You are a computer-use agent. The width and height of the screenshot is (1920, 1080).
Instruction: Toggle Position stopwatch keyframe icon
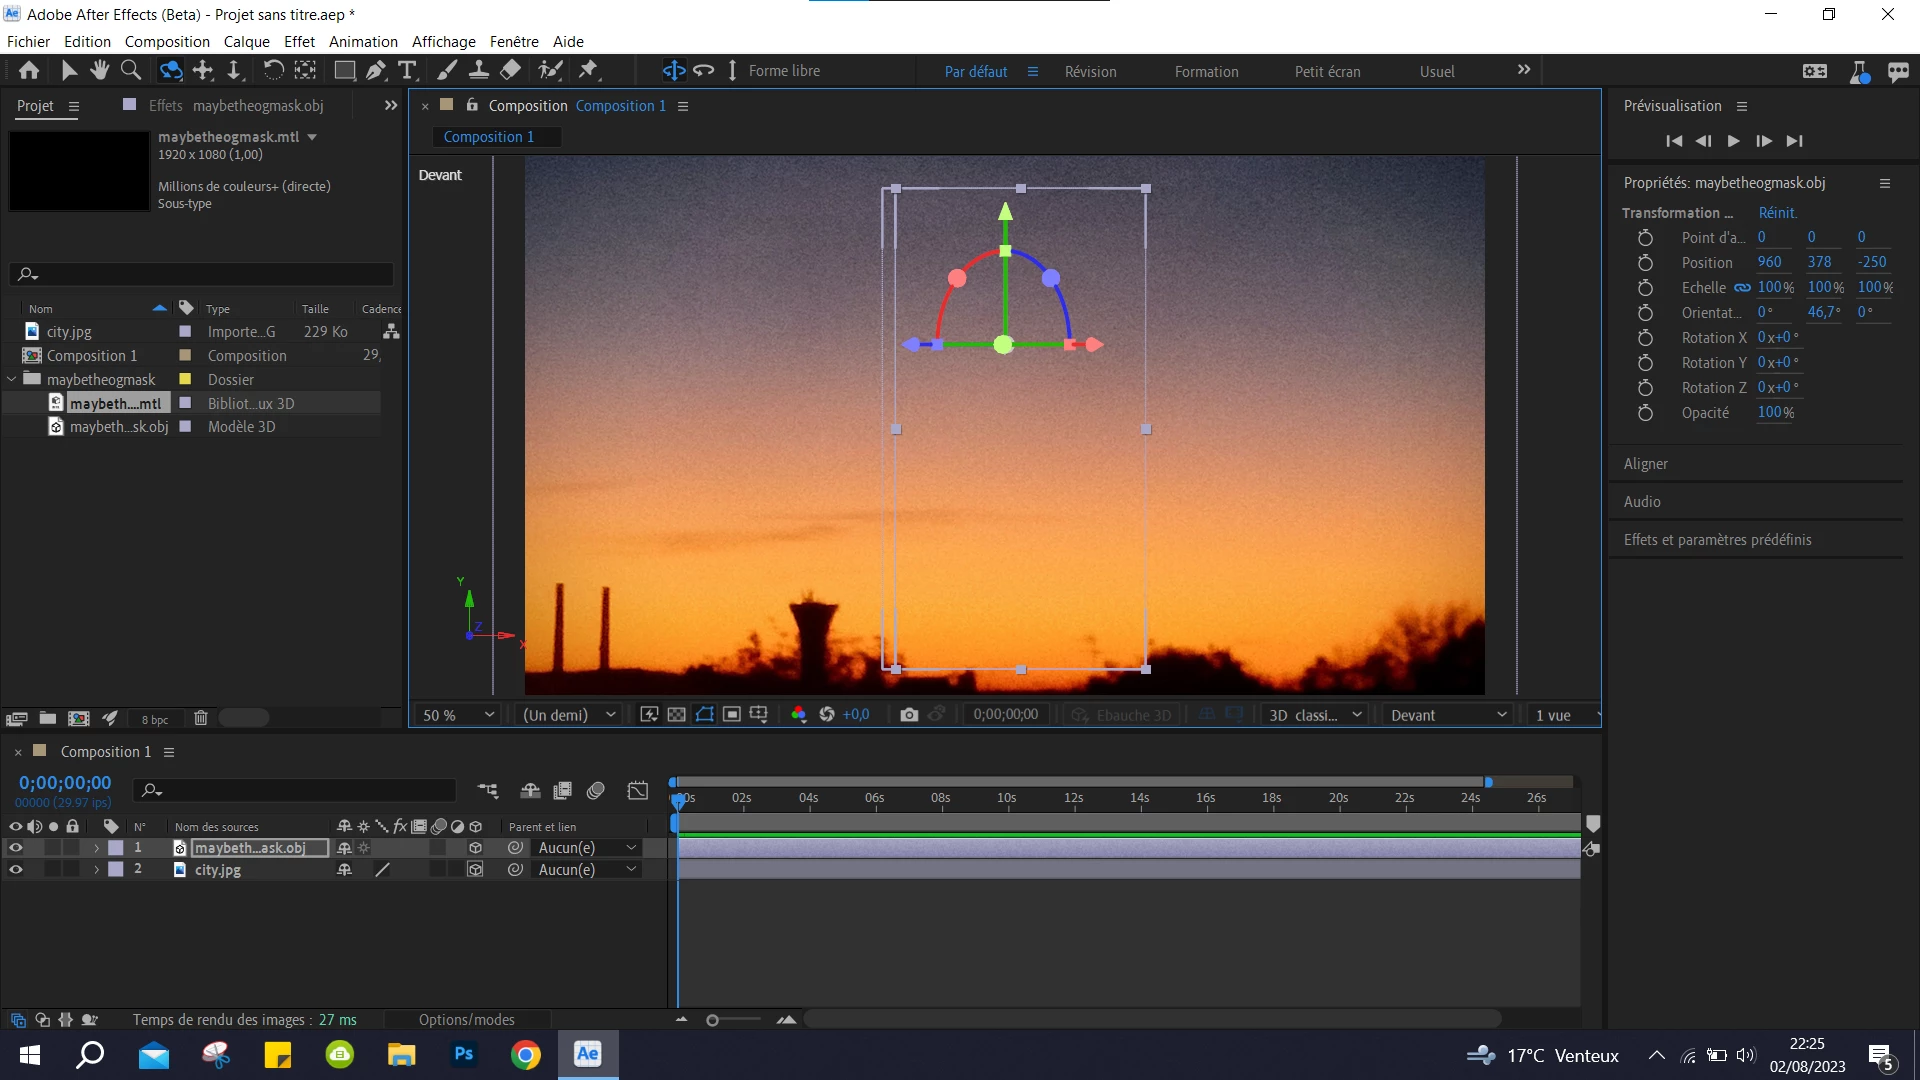(x=1645, y=262)
